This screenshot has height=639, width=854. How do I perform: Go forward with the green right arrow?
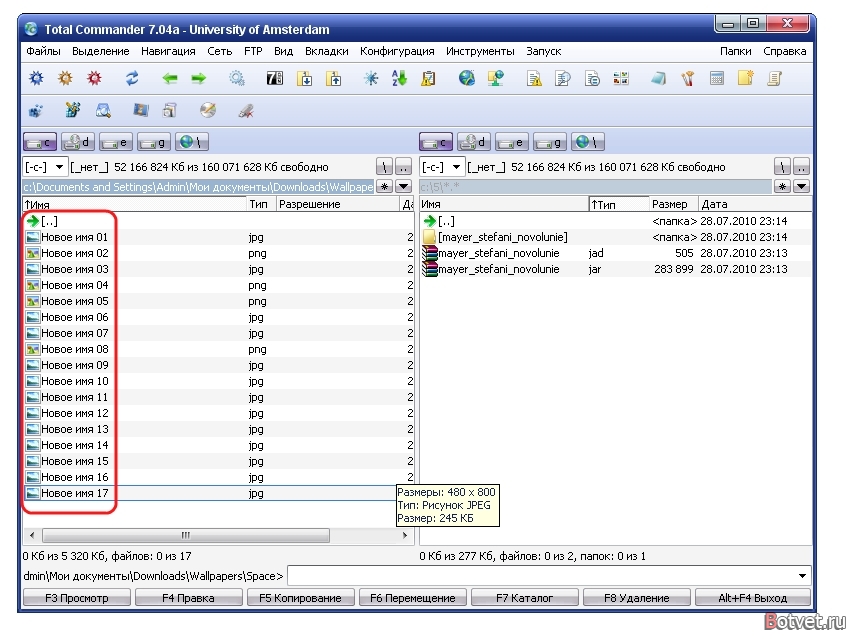199,78
